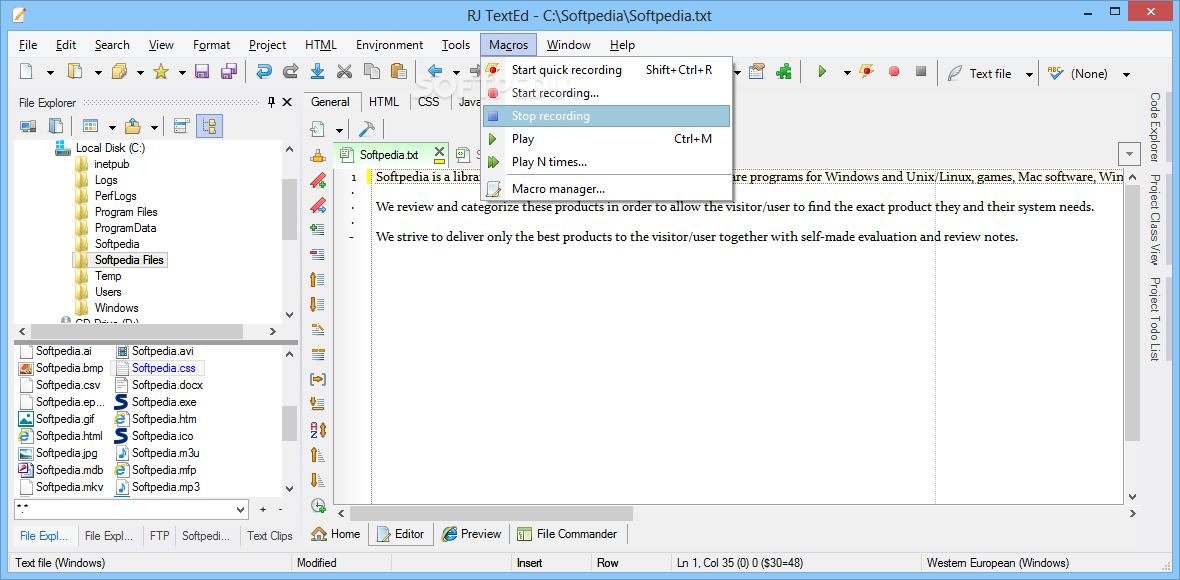Open dropdown arrow next to New file icon

[x=50, y=73]
